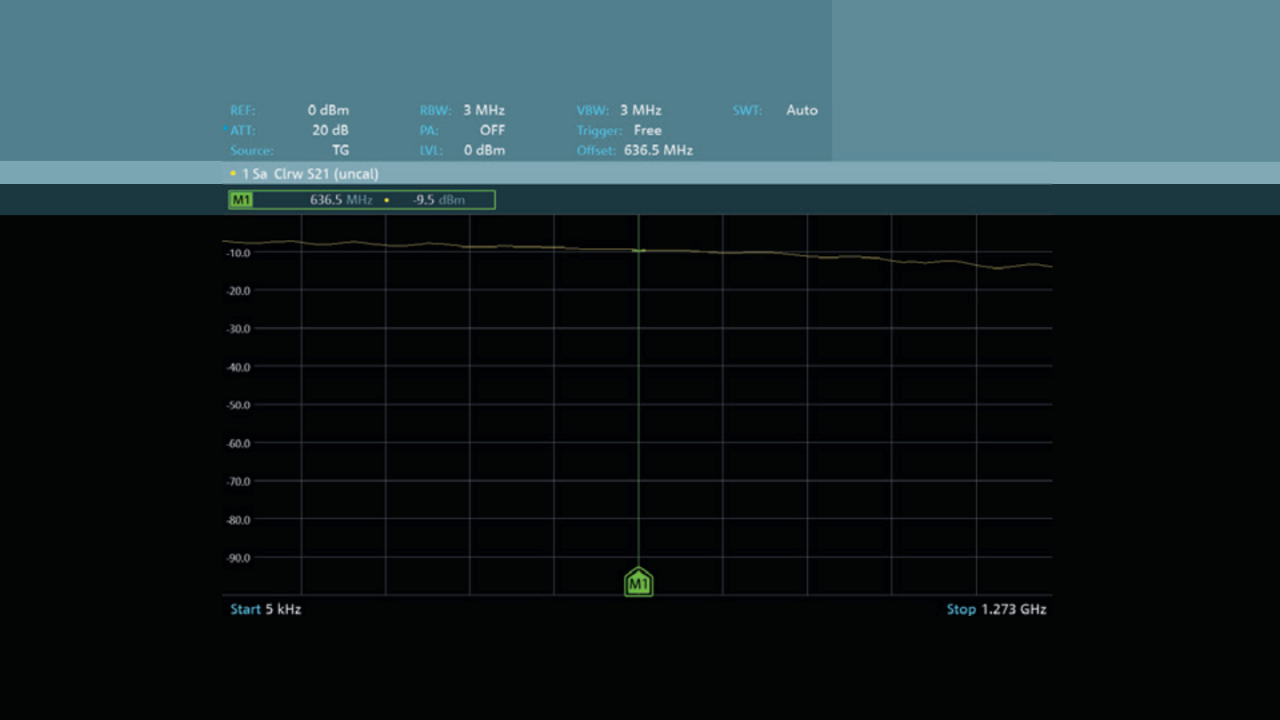Click the M1 vertical marker line on the graph

pyautogui.click(x=638, y=400)
